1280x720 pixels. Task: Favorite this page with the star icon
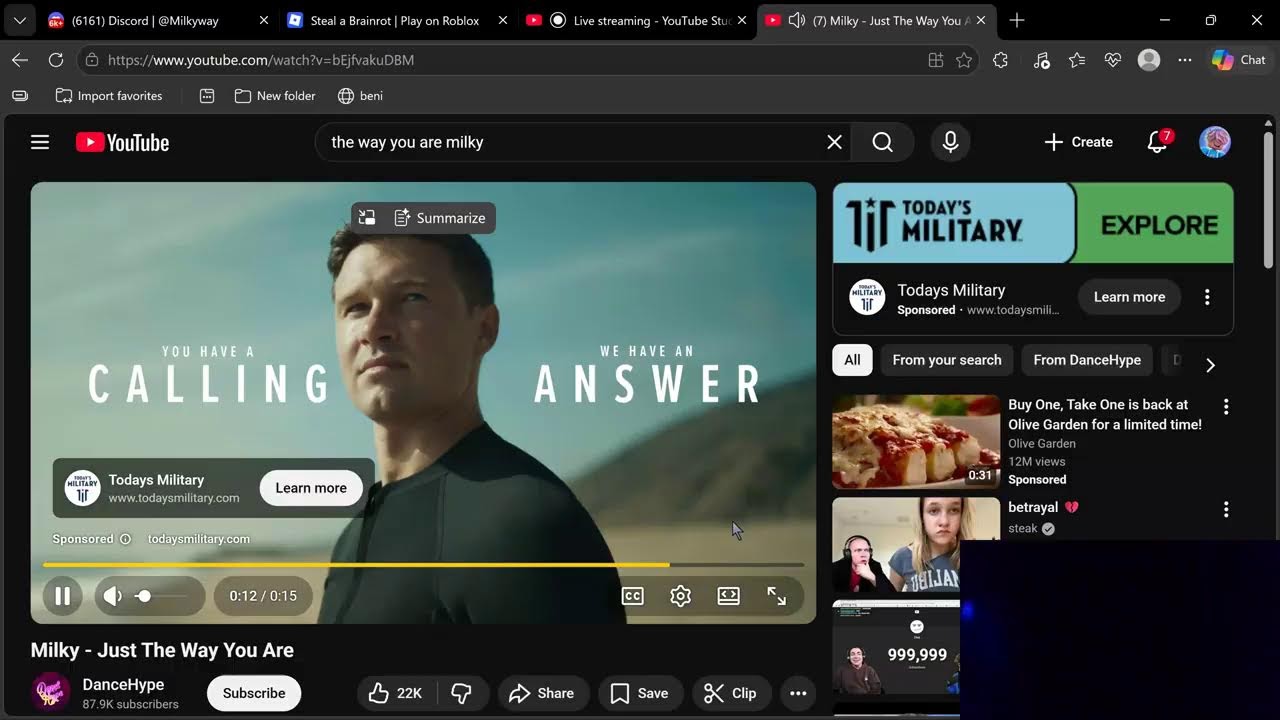click(x=964, y=60)
